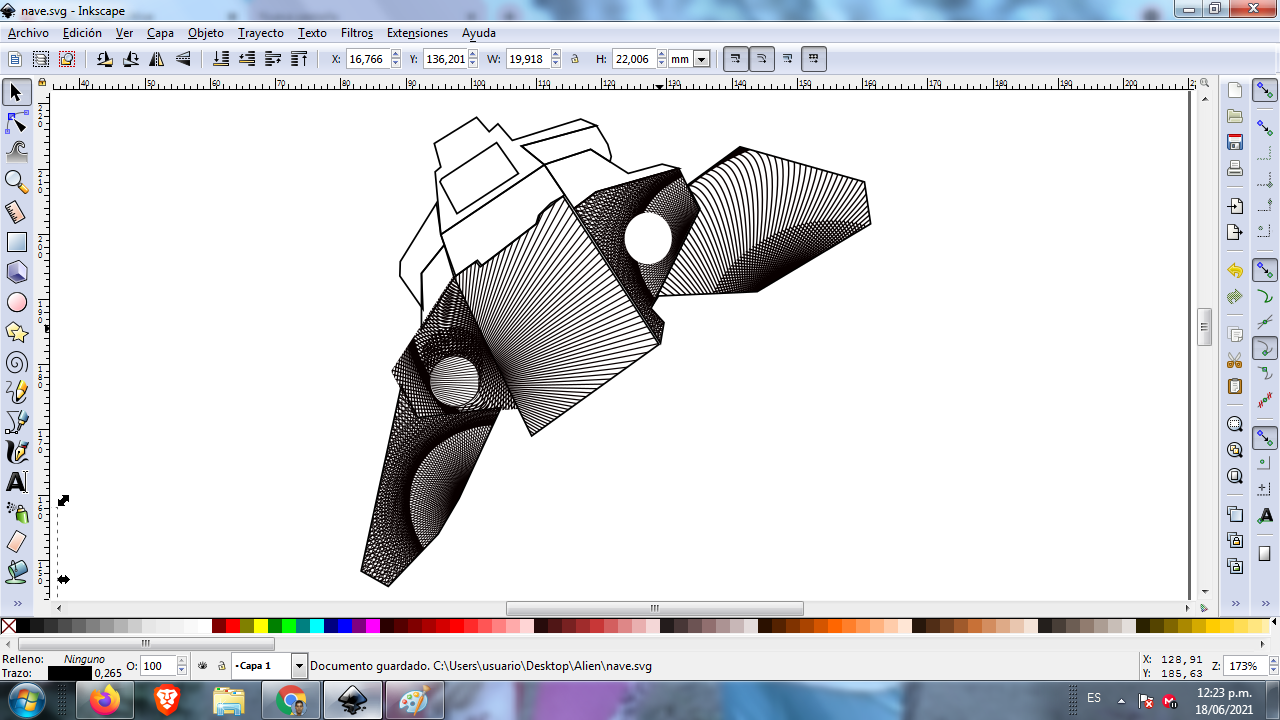Select the 3D Box tool
The height and width of the screenshot is (720, 1280).
click(x=16, y=272)
